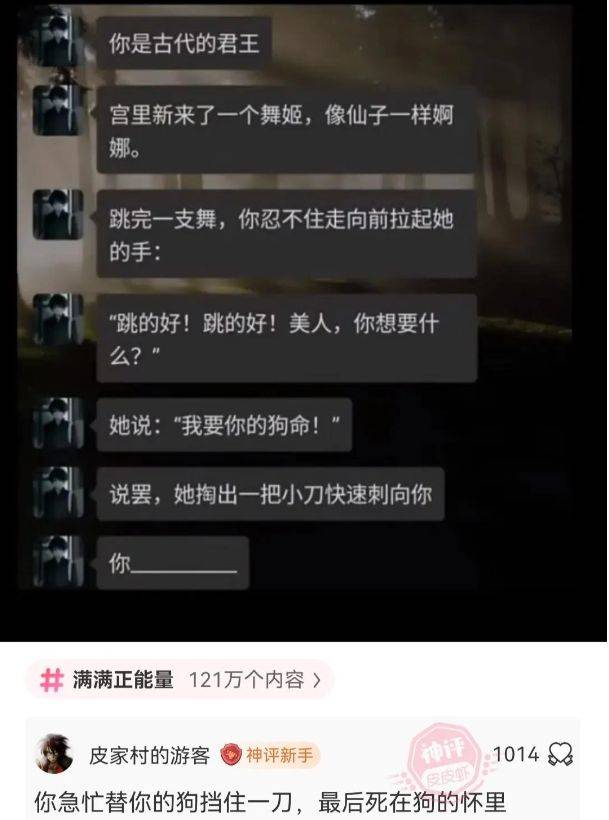Click the red badge icon before '神评新手'
609x820 pixels.
[x=231, y=755]
